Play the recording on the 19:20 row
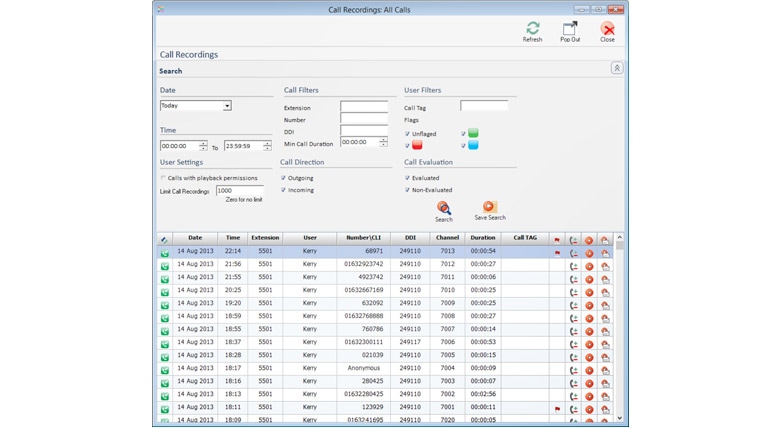This screenshot has height=428, width=768. pos(589,306)
